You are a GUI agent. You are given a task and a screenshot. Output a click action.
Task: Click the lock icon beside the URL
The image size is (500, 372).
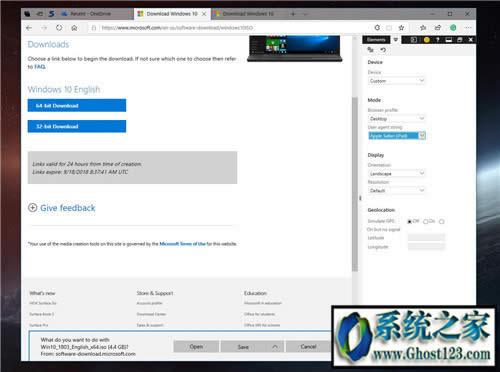(94, 28)
